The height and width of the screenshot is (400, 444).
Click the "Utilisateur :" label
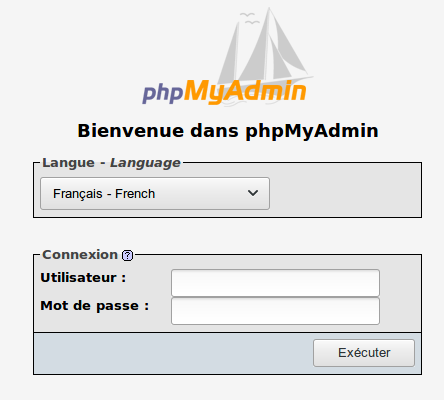83,278
